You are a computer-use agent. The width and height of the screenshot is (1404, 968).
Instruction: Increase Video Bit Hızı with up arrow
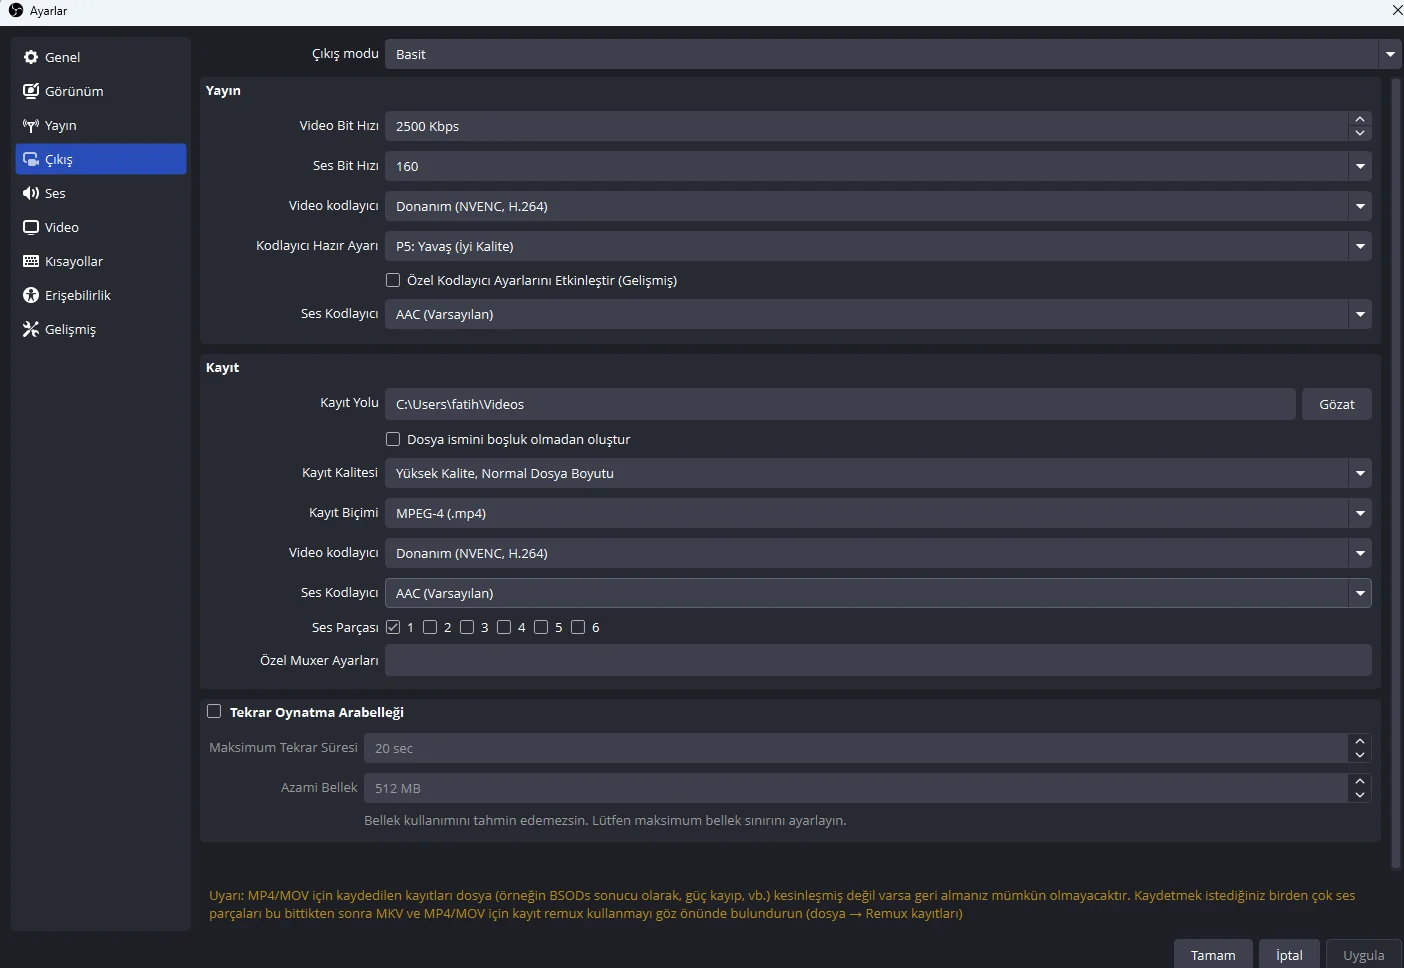coord(1360,119)
